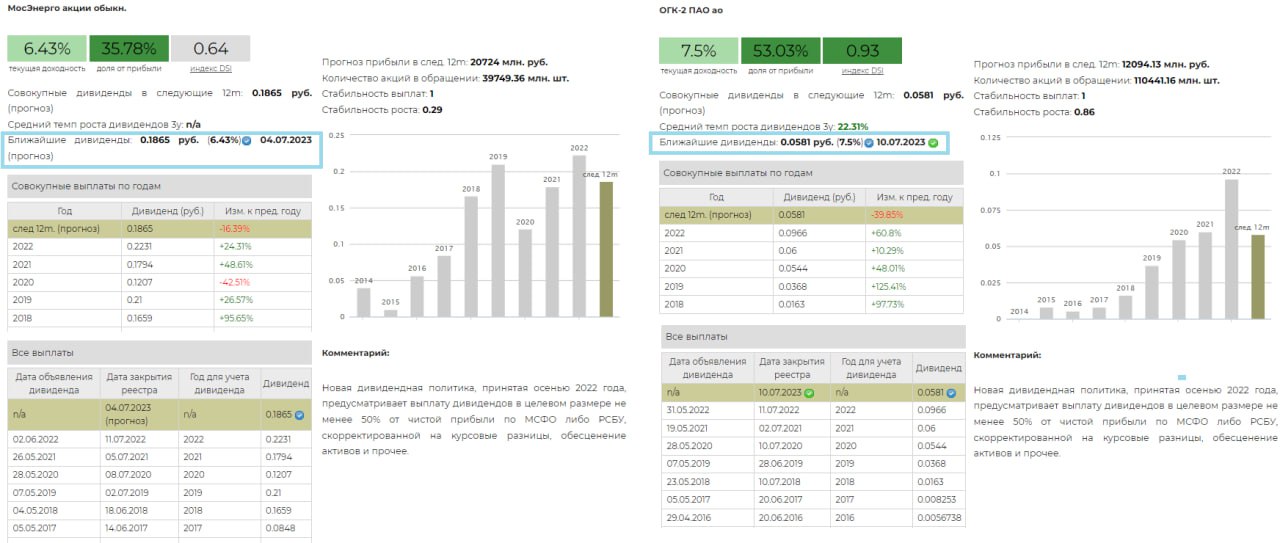Click Mosenergo declaration date 26.05.2021

tap(35, 457)
